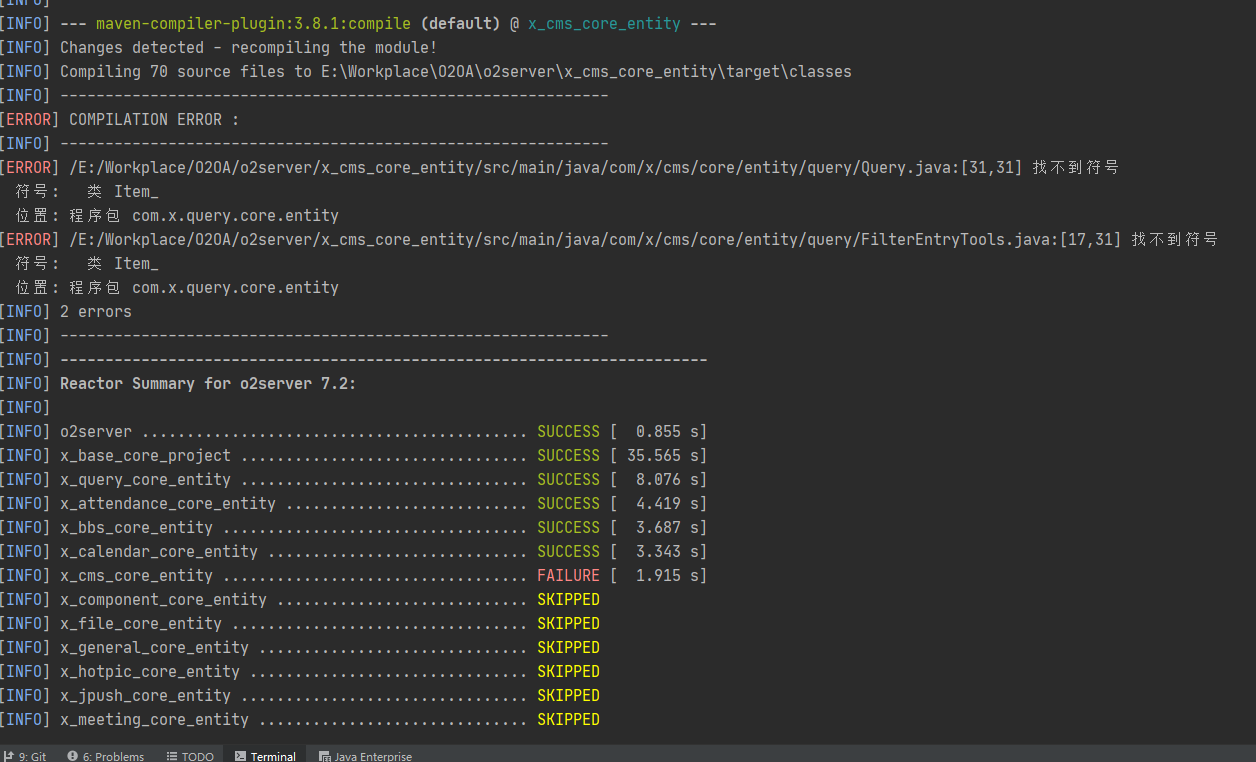
Task: Open the TODO tab label
Action: (197, 757)
